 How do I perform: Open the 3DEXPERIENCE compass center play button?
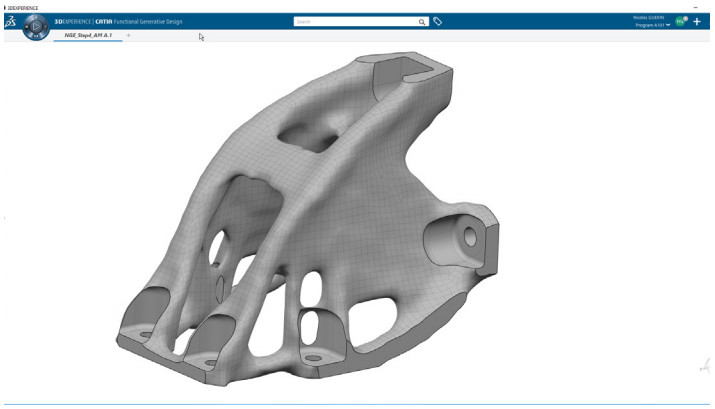36,27
